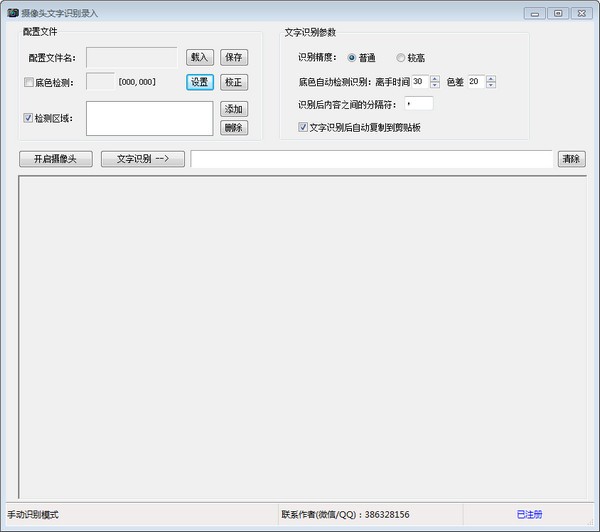Image resolution: width=600 pixels, height=532 pixels.
Task: Click 删除 to delete a detection region
Action: point(234,127)
